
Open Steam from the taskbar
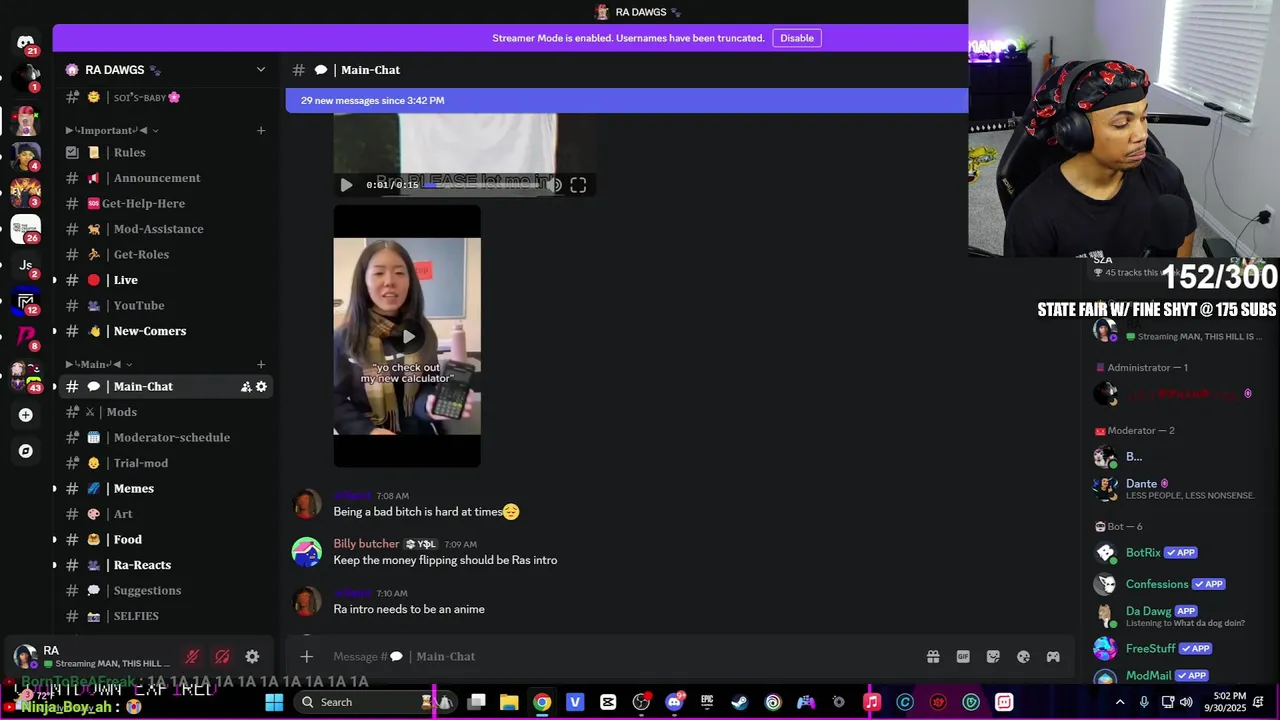click(740, 702)
